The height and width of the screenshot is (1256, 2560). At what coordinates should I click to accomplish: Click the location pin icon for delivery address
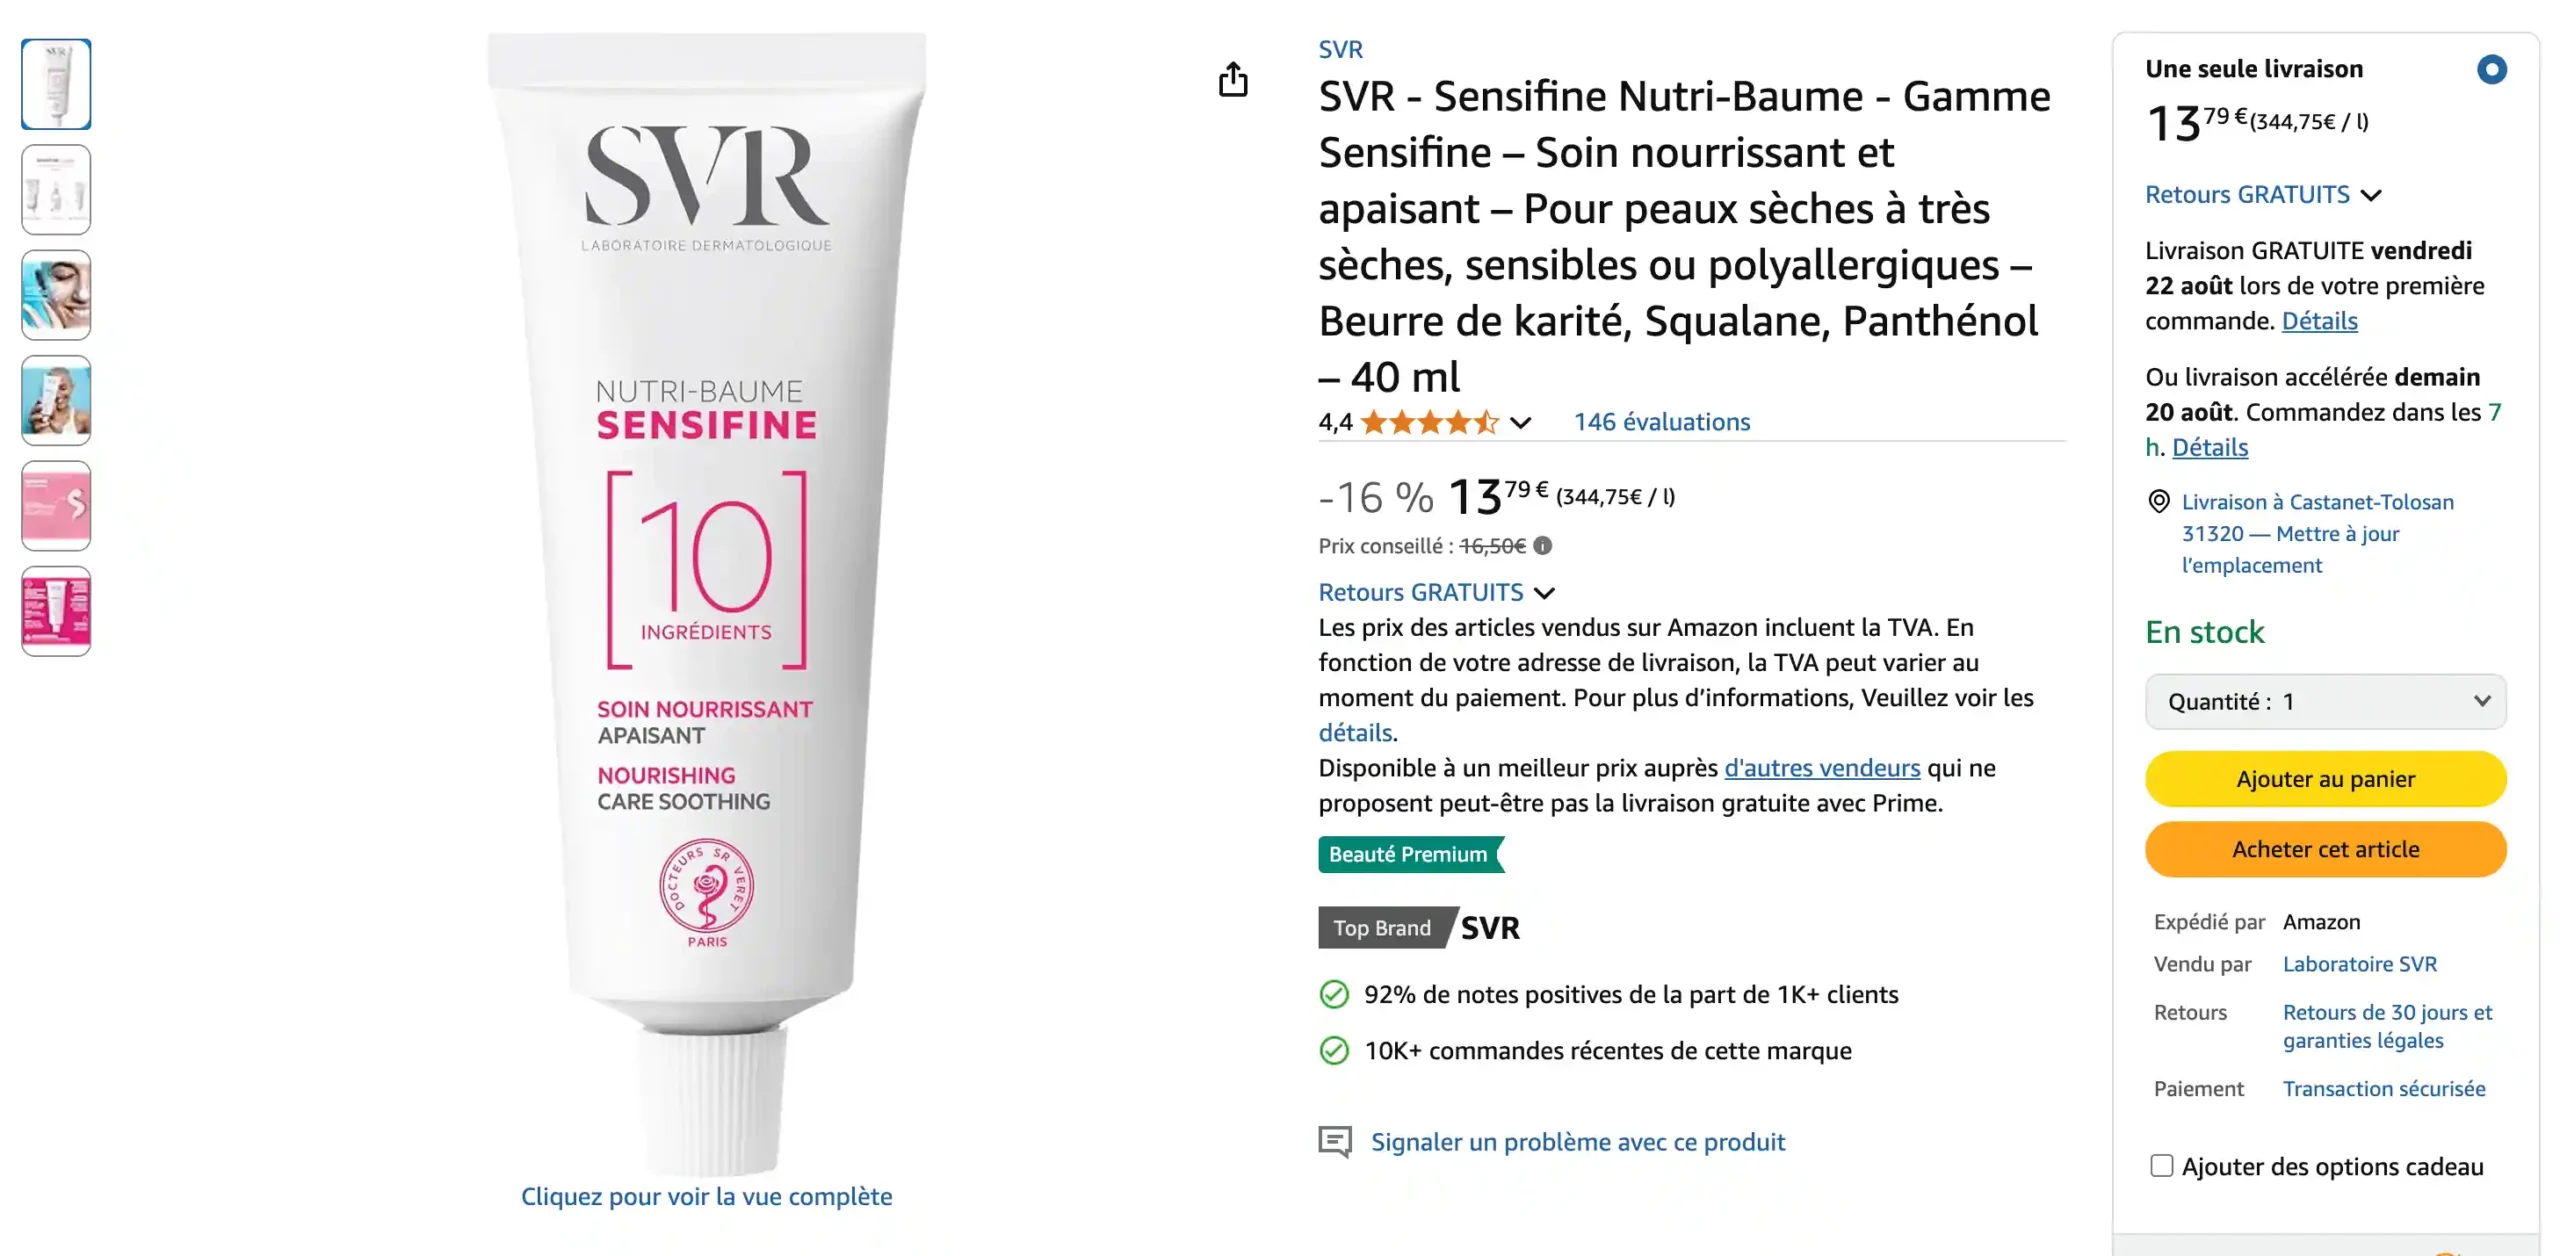pyautogui.click(x=2159, y=501)
